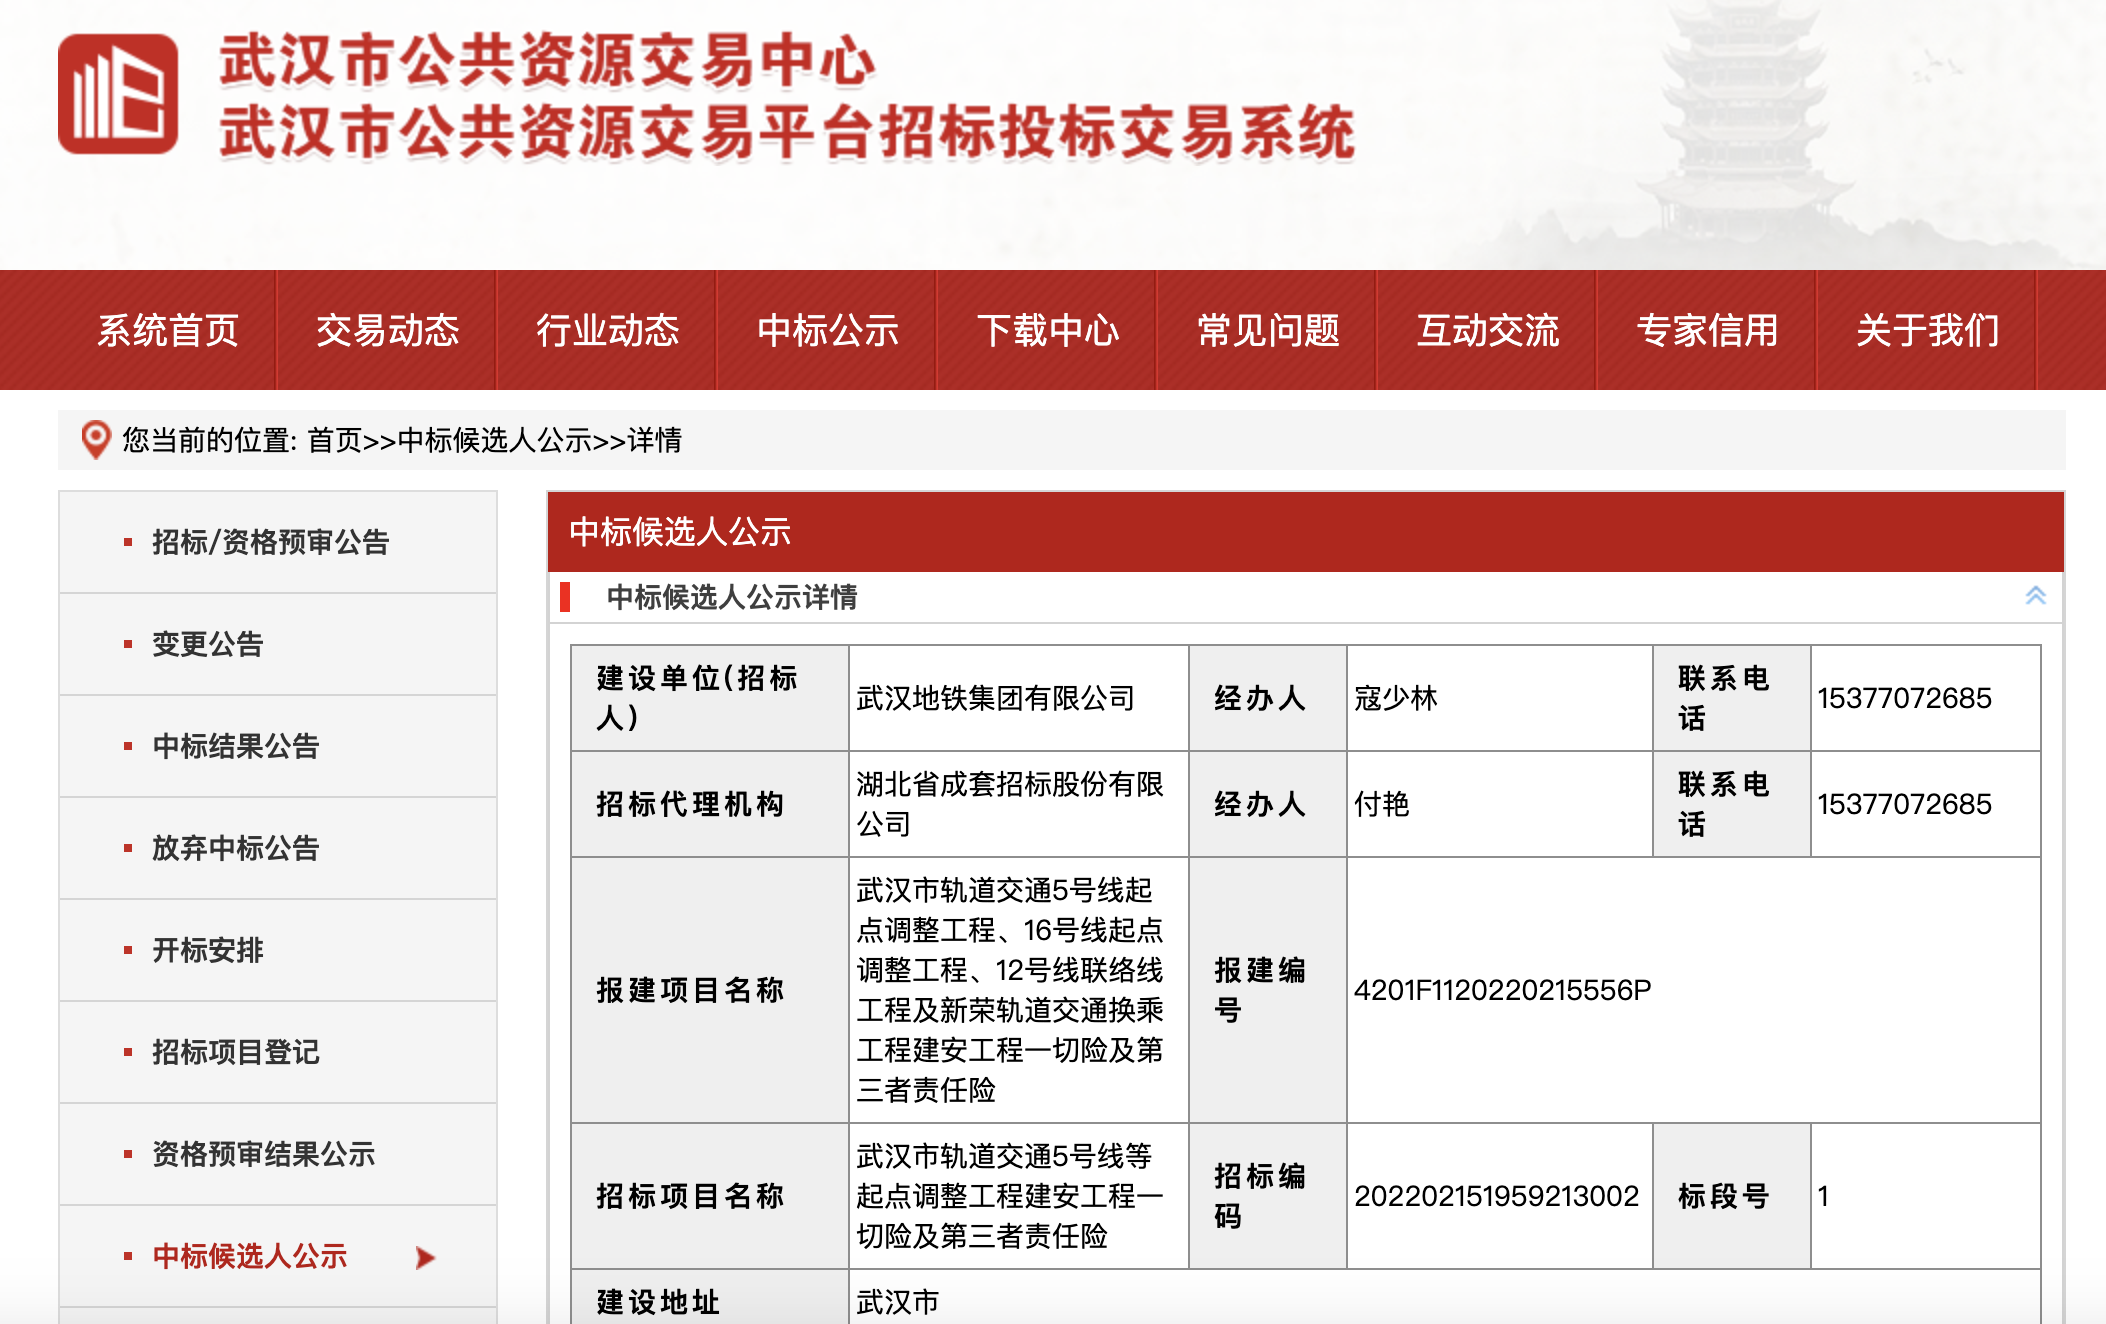Open 交易动态 navigation item
The height and width of the screenshot is (1324, 2106).
coord(387,330)
